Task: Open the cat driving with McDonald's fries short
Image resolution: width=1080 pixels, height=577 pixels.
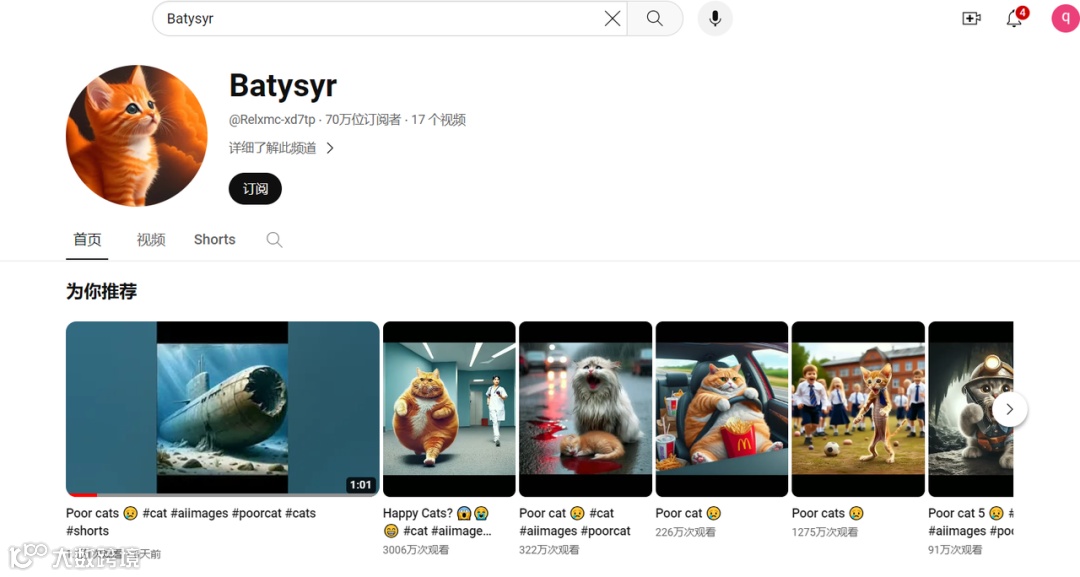Action: pos(722,409)
